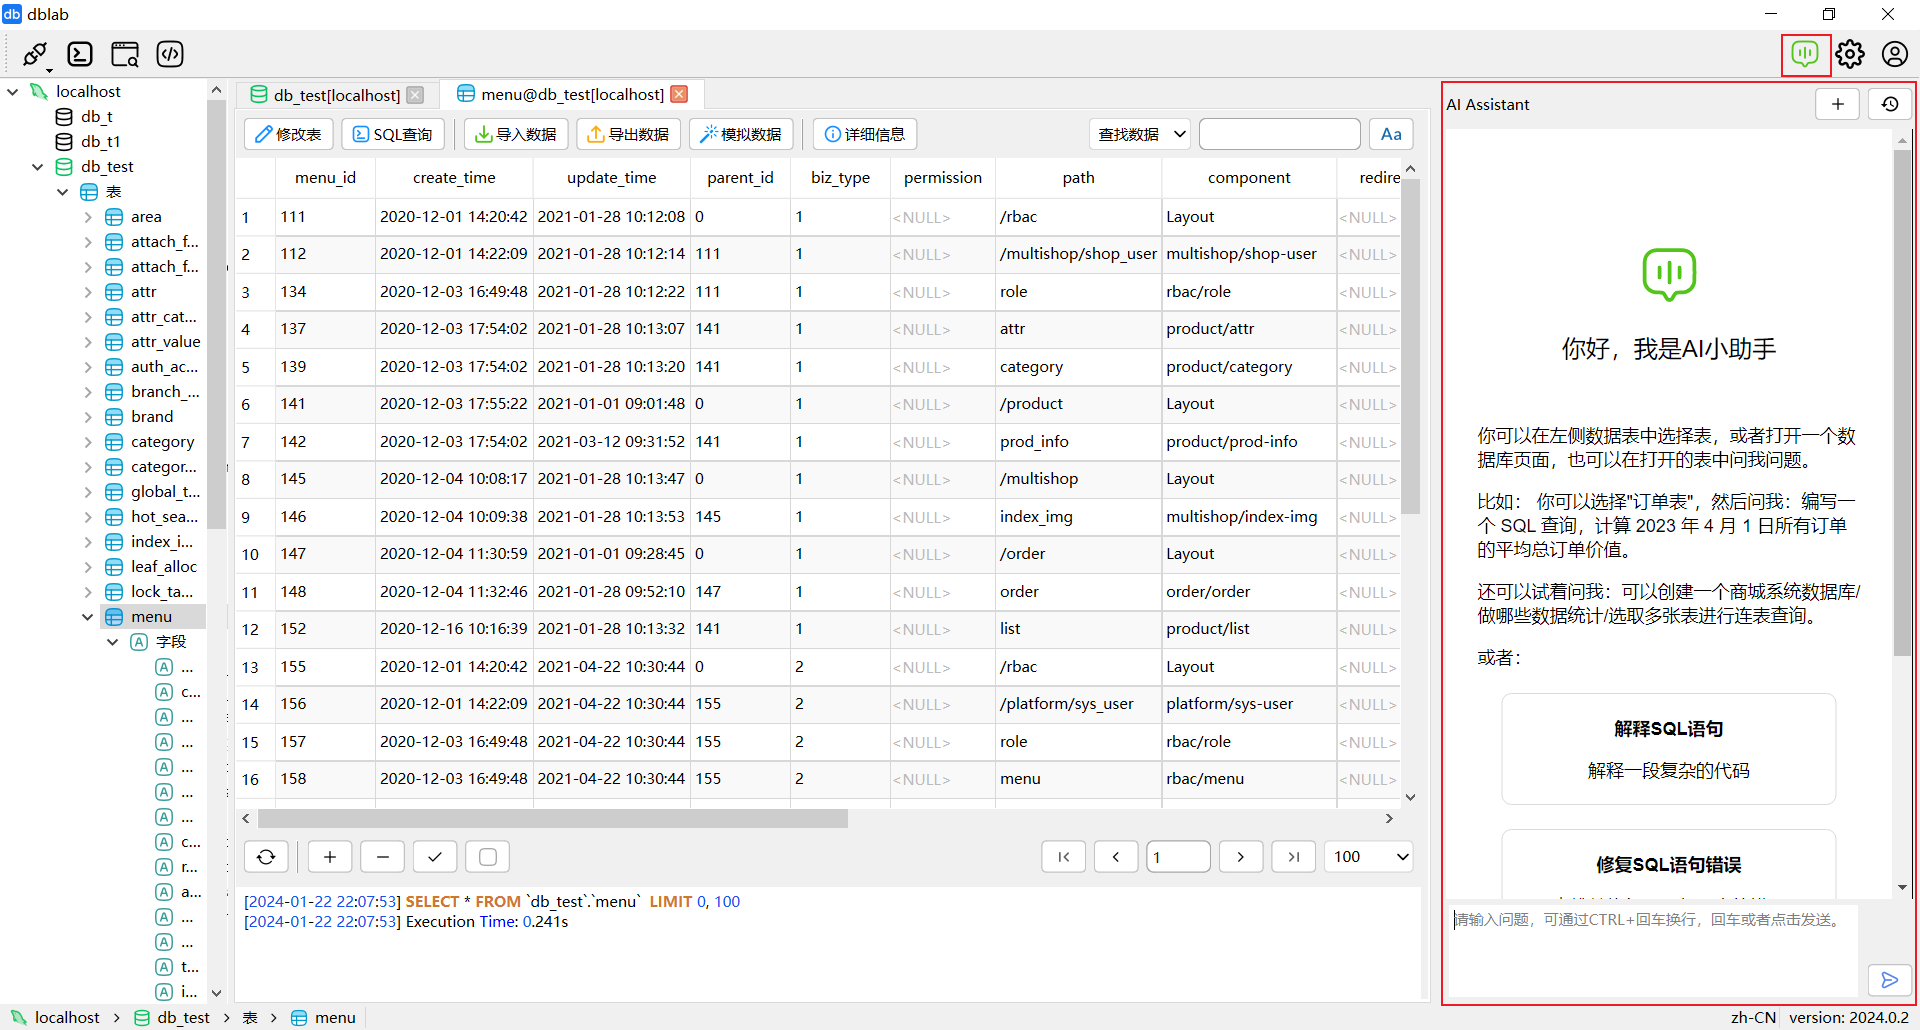The image size is (1920, 1030).
Task: Open the page size 100 dropdown
Action: (1368, 857)
